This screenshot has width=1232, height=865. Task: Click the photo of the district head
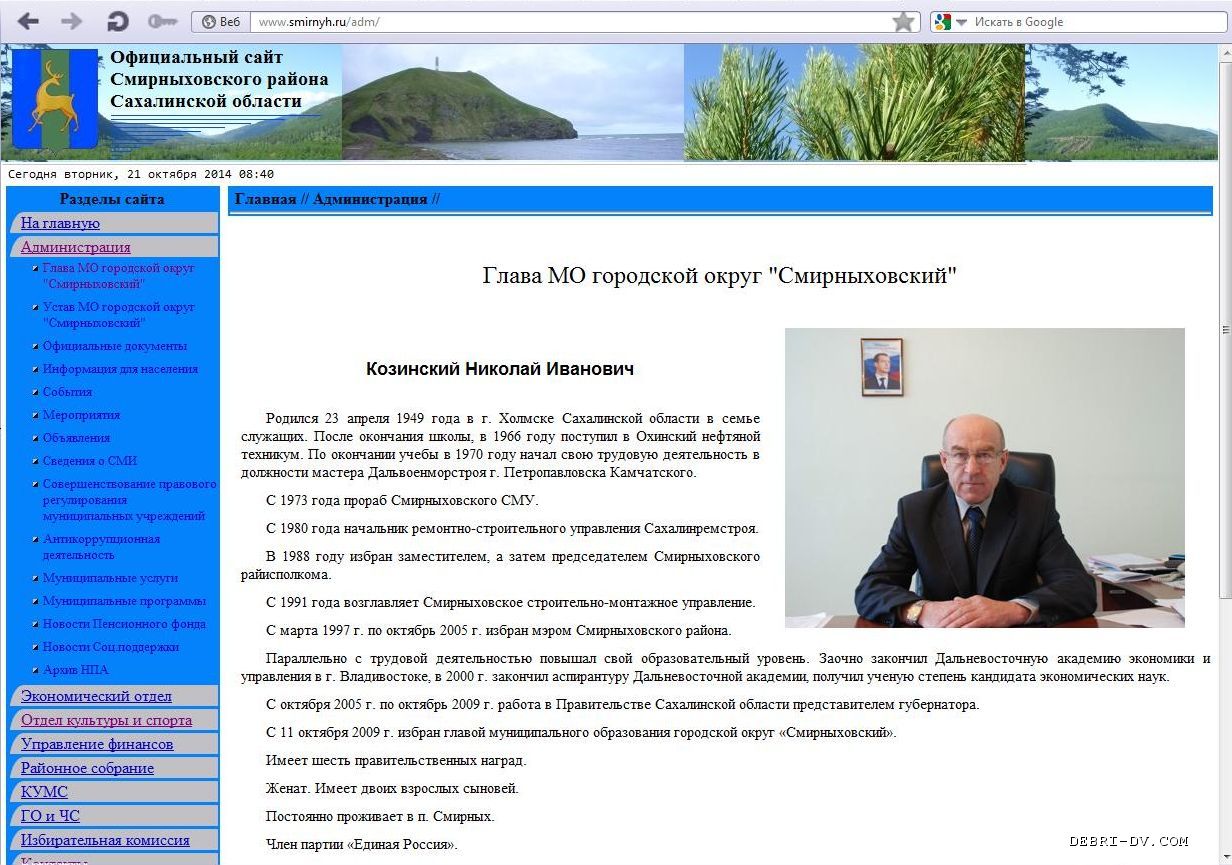(984, 478)
